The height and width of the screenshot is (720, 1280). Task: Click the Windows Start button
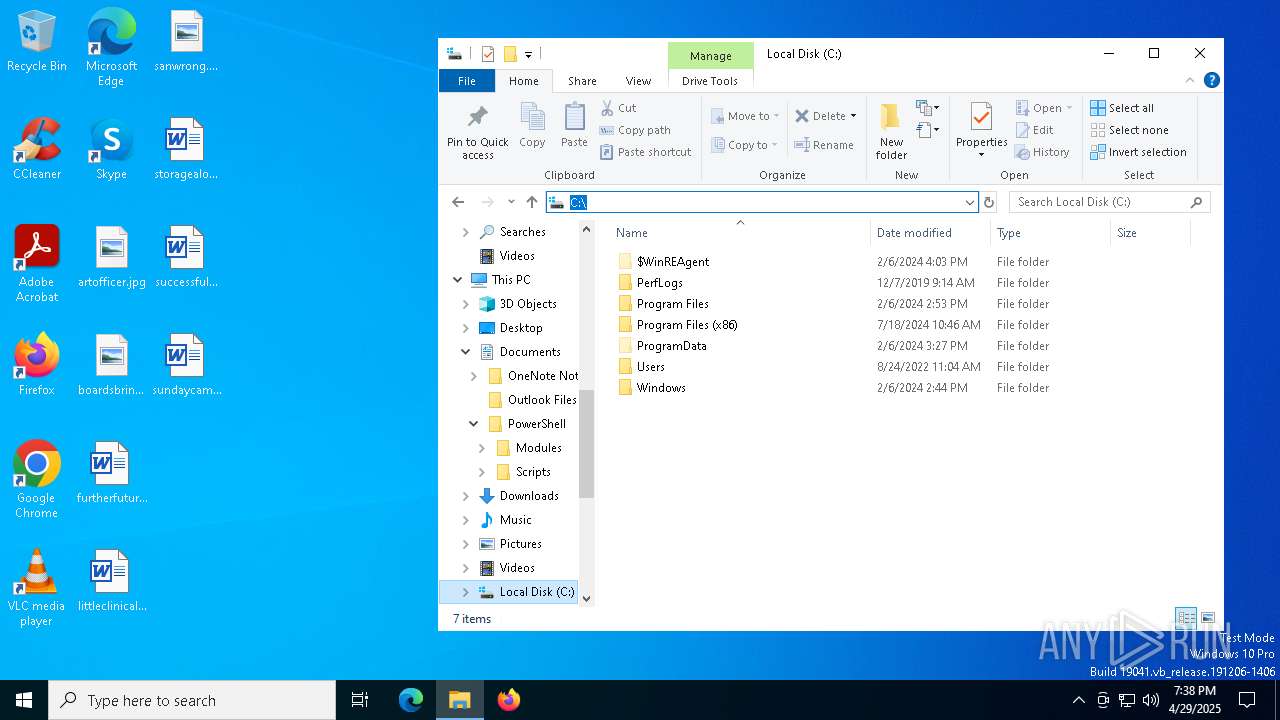24,700
